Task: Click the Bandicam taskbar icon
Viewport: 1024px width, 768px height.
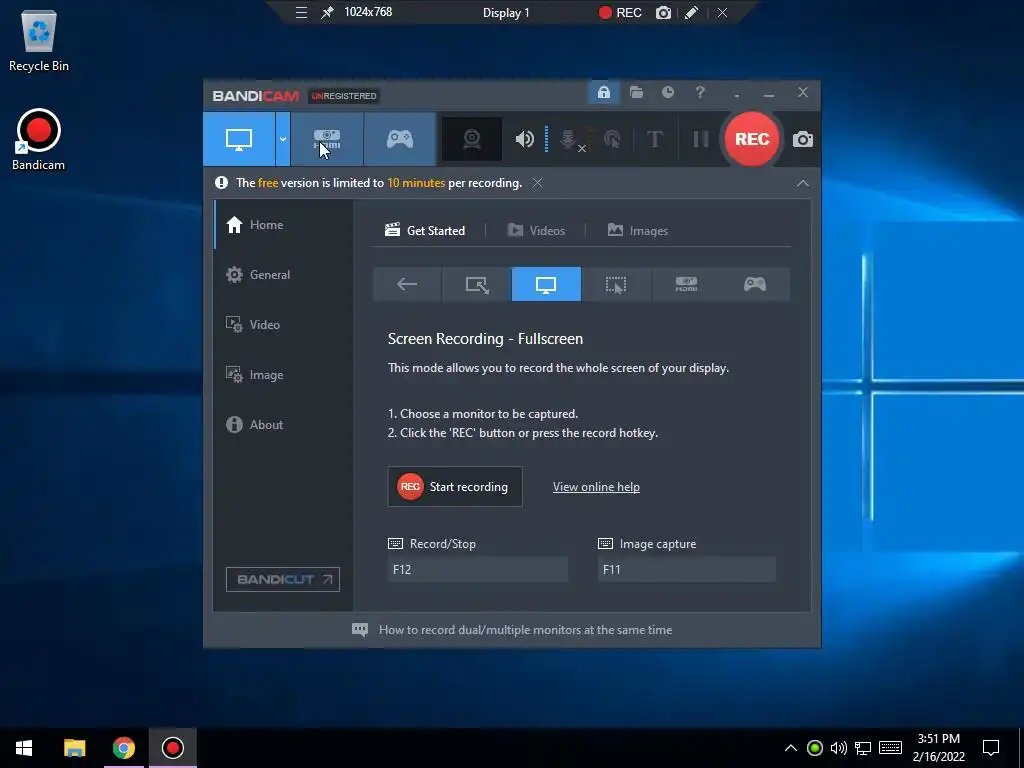Action: (173, 748)
